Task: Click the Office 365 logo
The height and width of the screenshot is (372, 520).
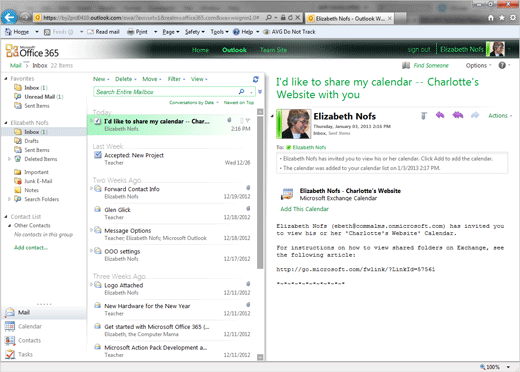Action: 32,51
